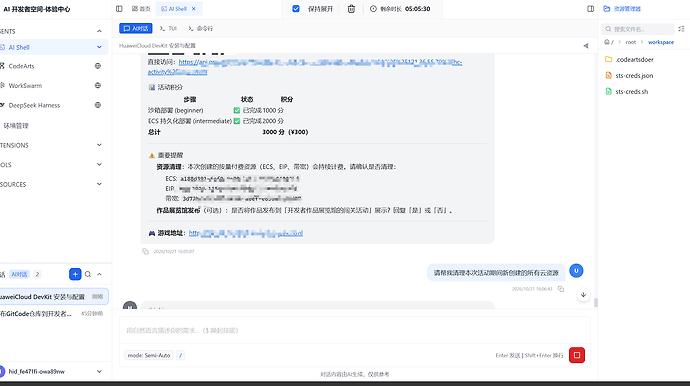Open the .codeartsdoer folder
This screenshot has height=386, width=690.
[x=634, y=59]
